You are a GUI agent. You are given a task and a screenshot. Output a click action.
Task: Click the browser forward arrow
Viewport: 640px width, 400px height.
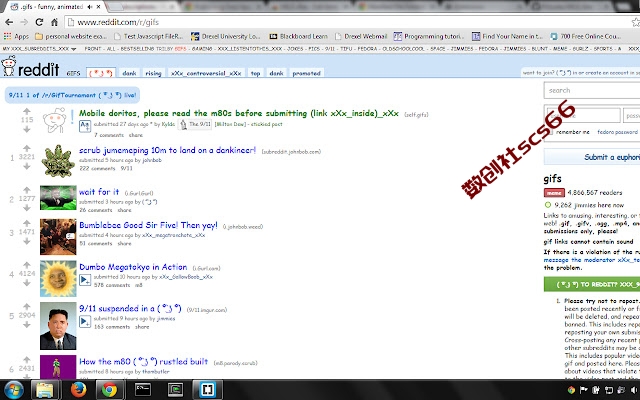pos(24,22)
